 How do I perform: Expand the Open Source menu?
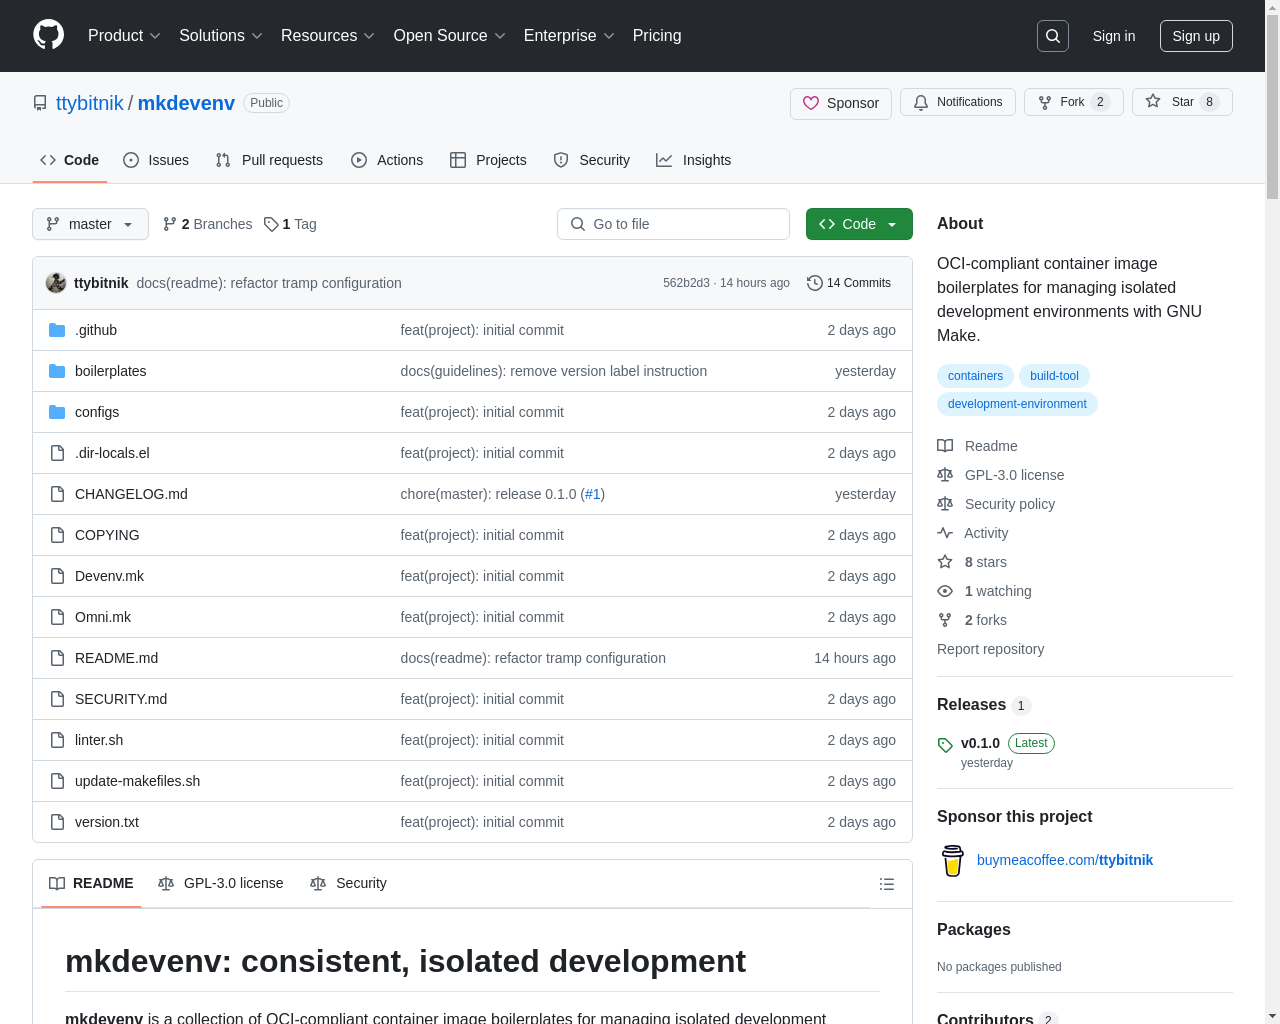tap(450, 36)
